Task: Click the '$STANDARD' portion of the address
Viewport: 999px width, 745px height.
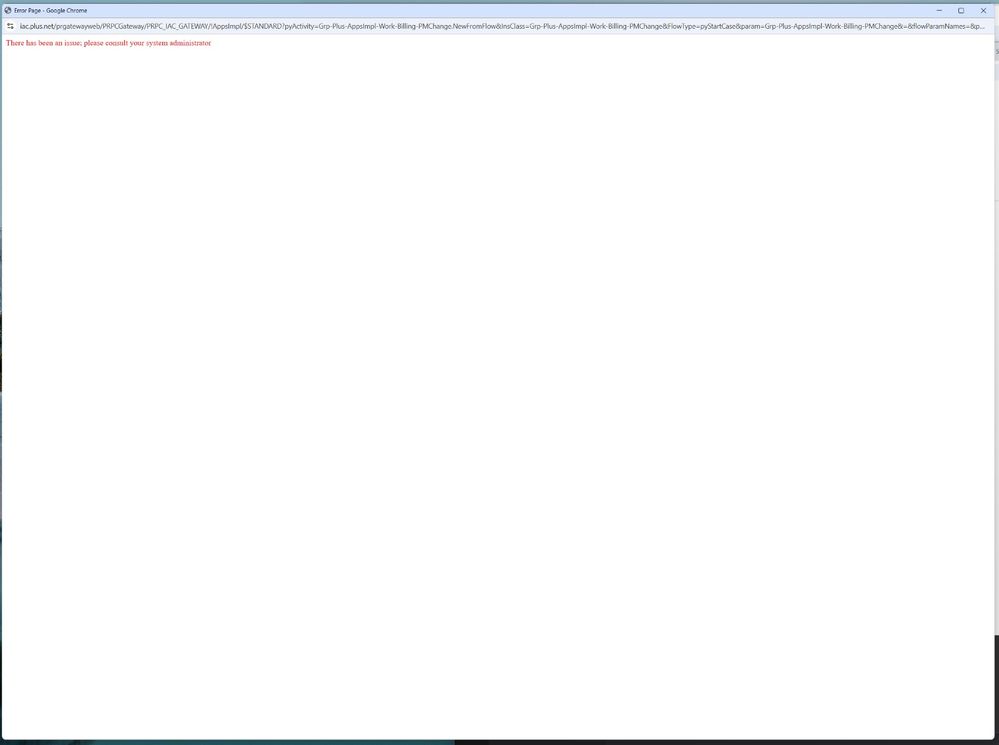Action: pos(262,26)
